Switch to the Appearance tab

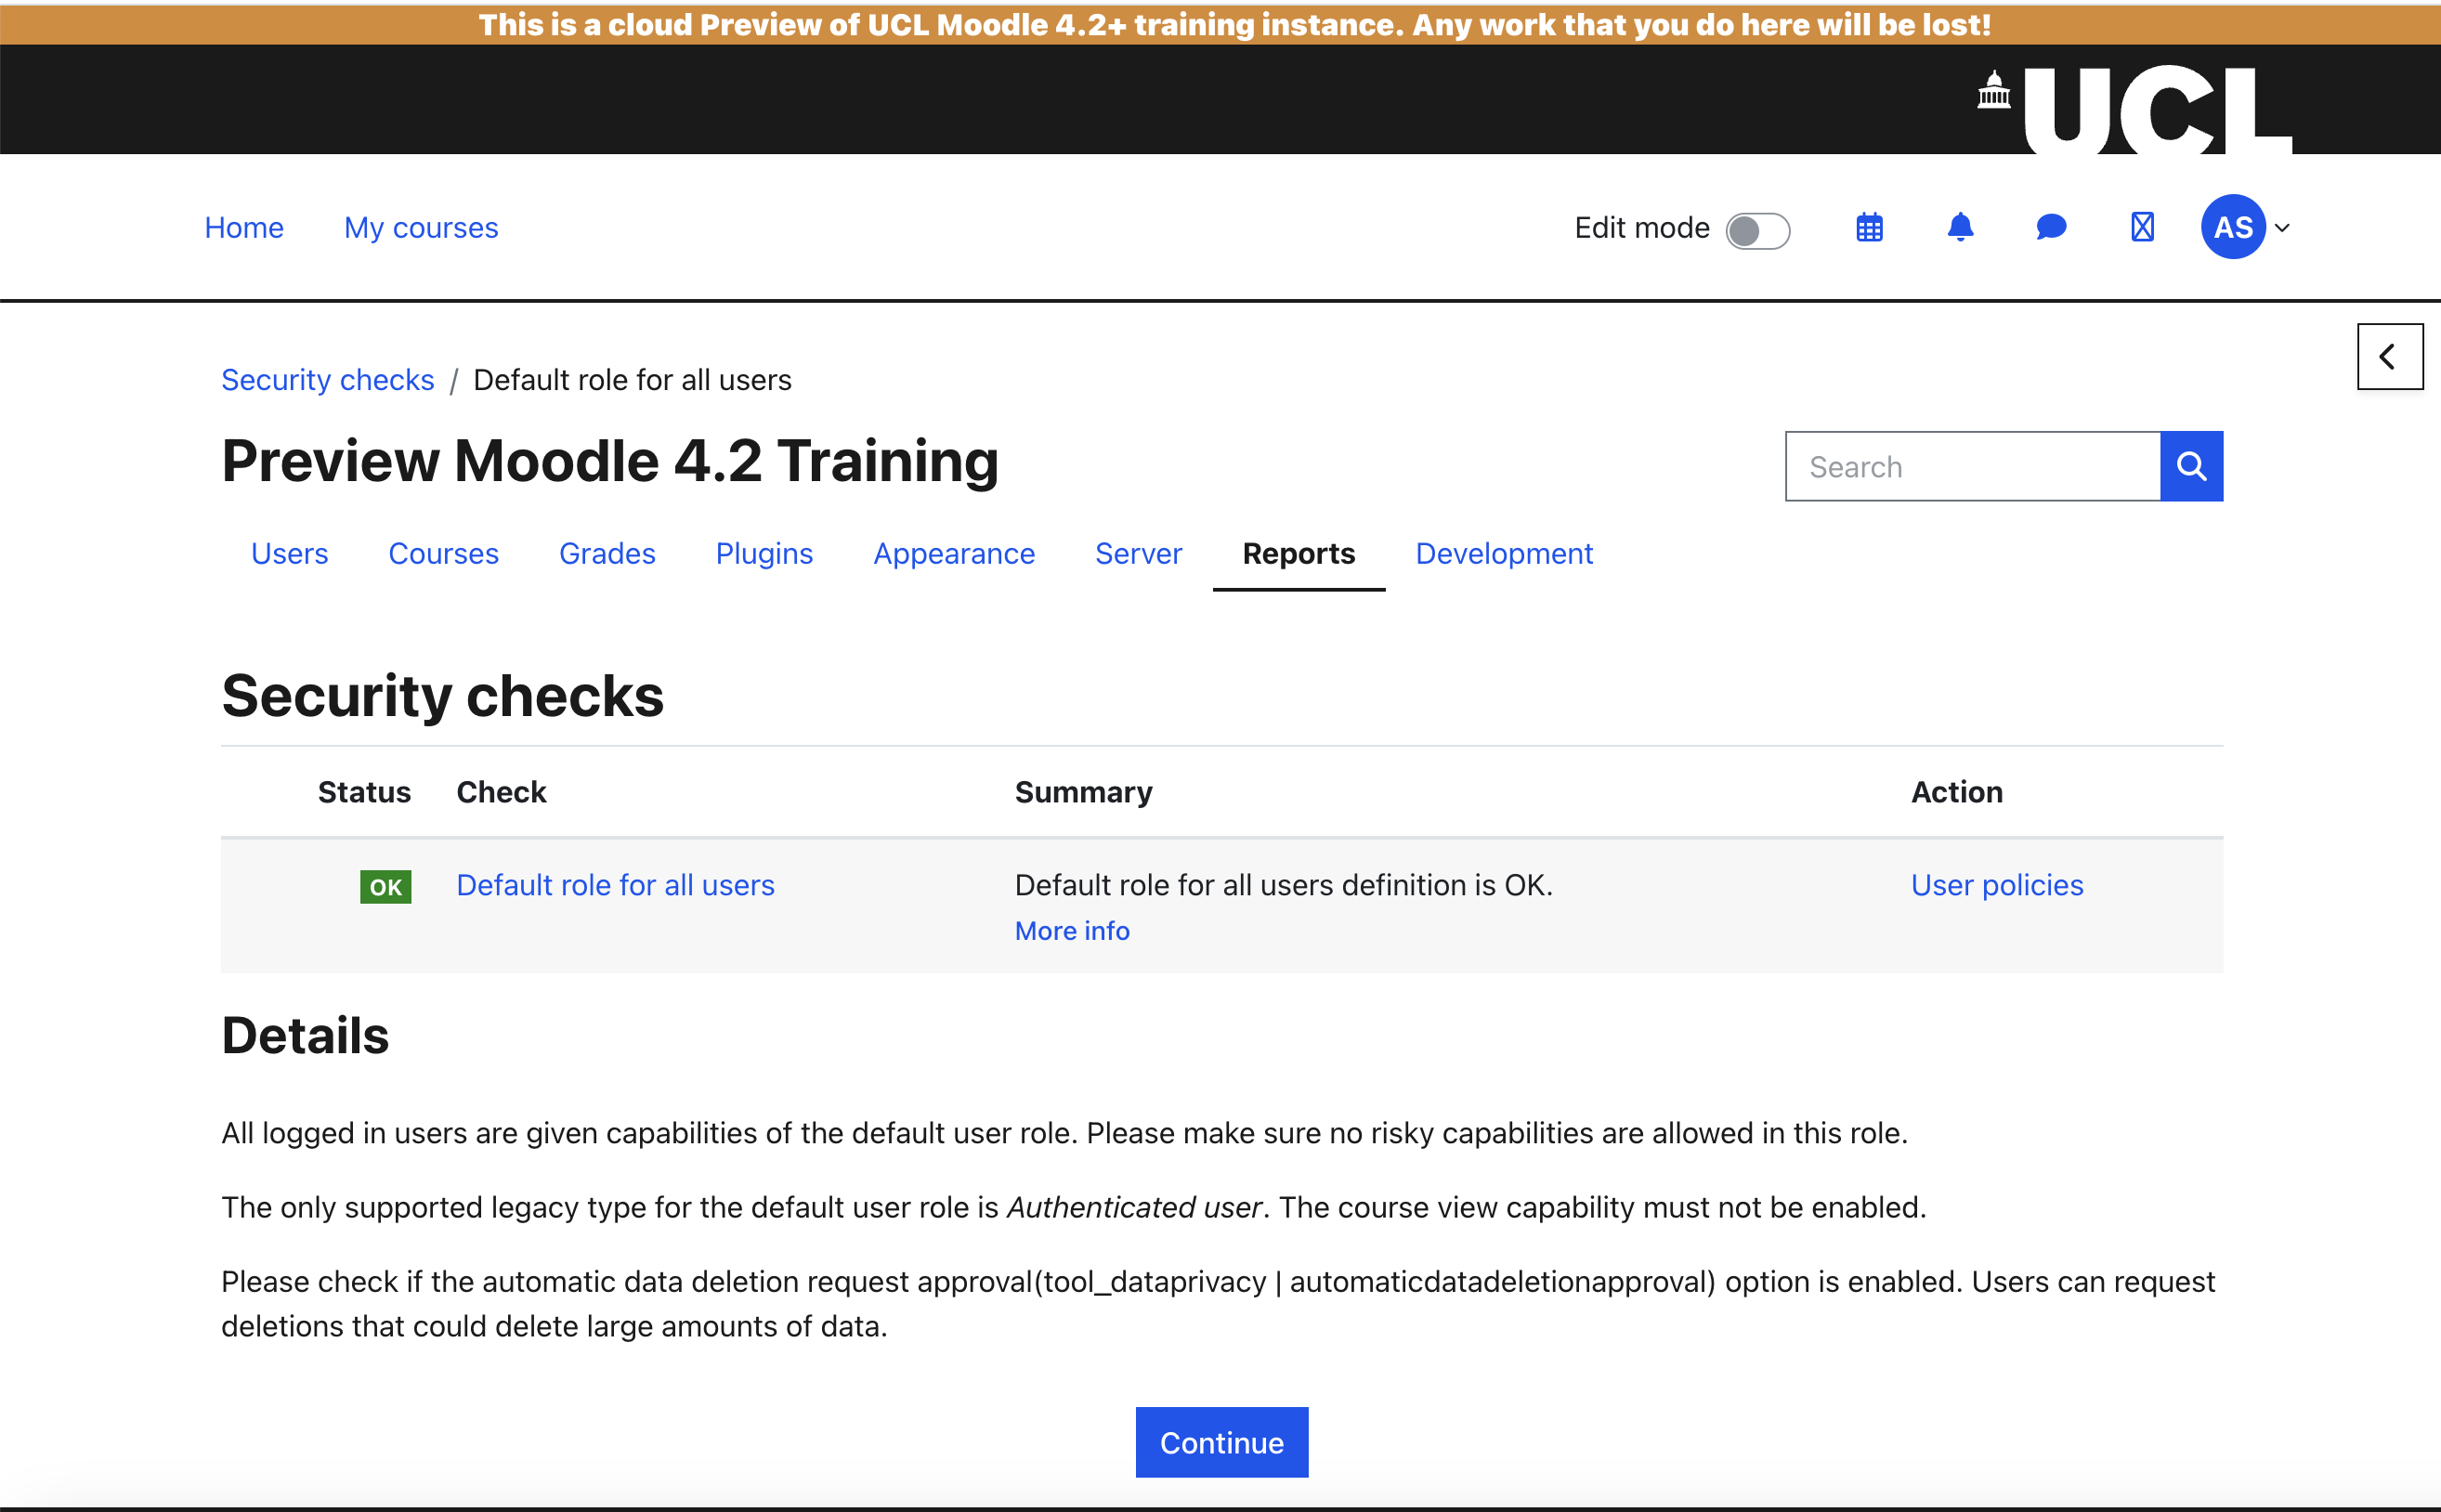[x=954, y=554]
